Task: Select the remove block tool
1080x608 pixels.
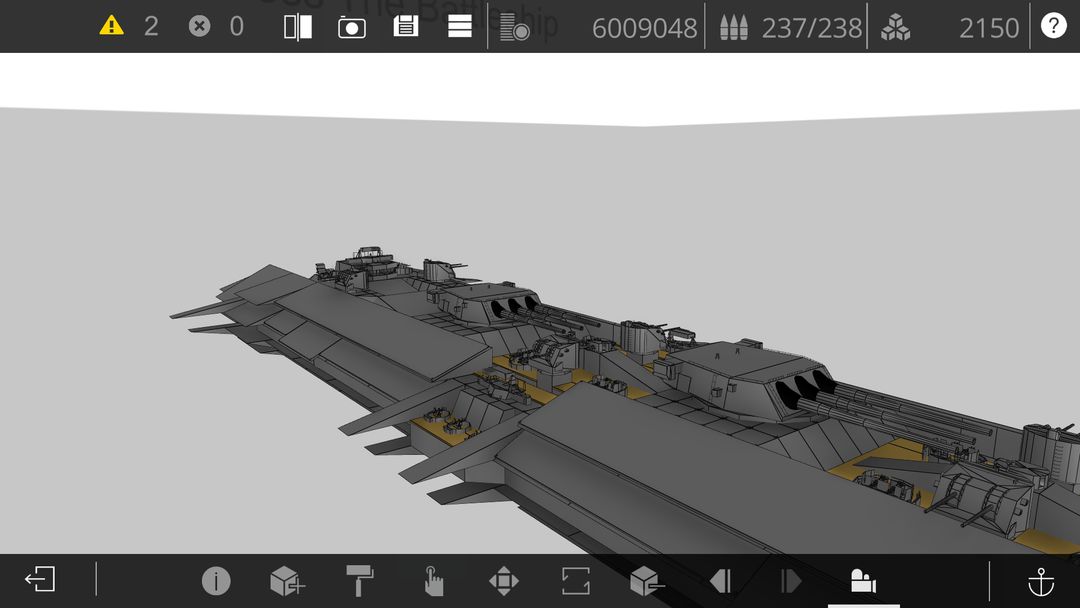Action: coord(647,580)
